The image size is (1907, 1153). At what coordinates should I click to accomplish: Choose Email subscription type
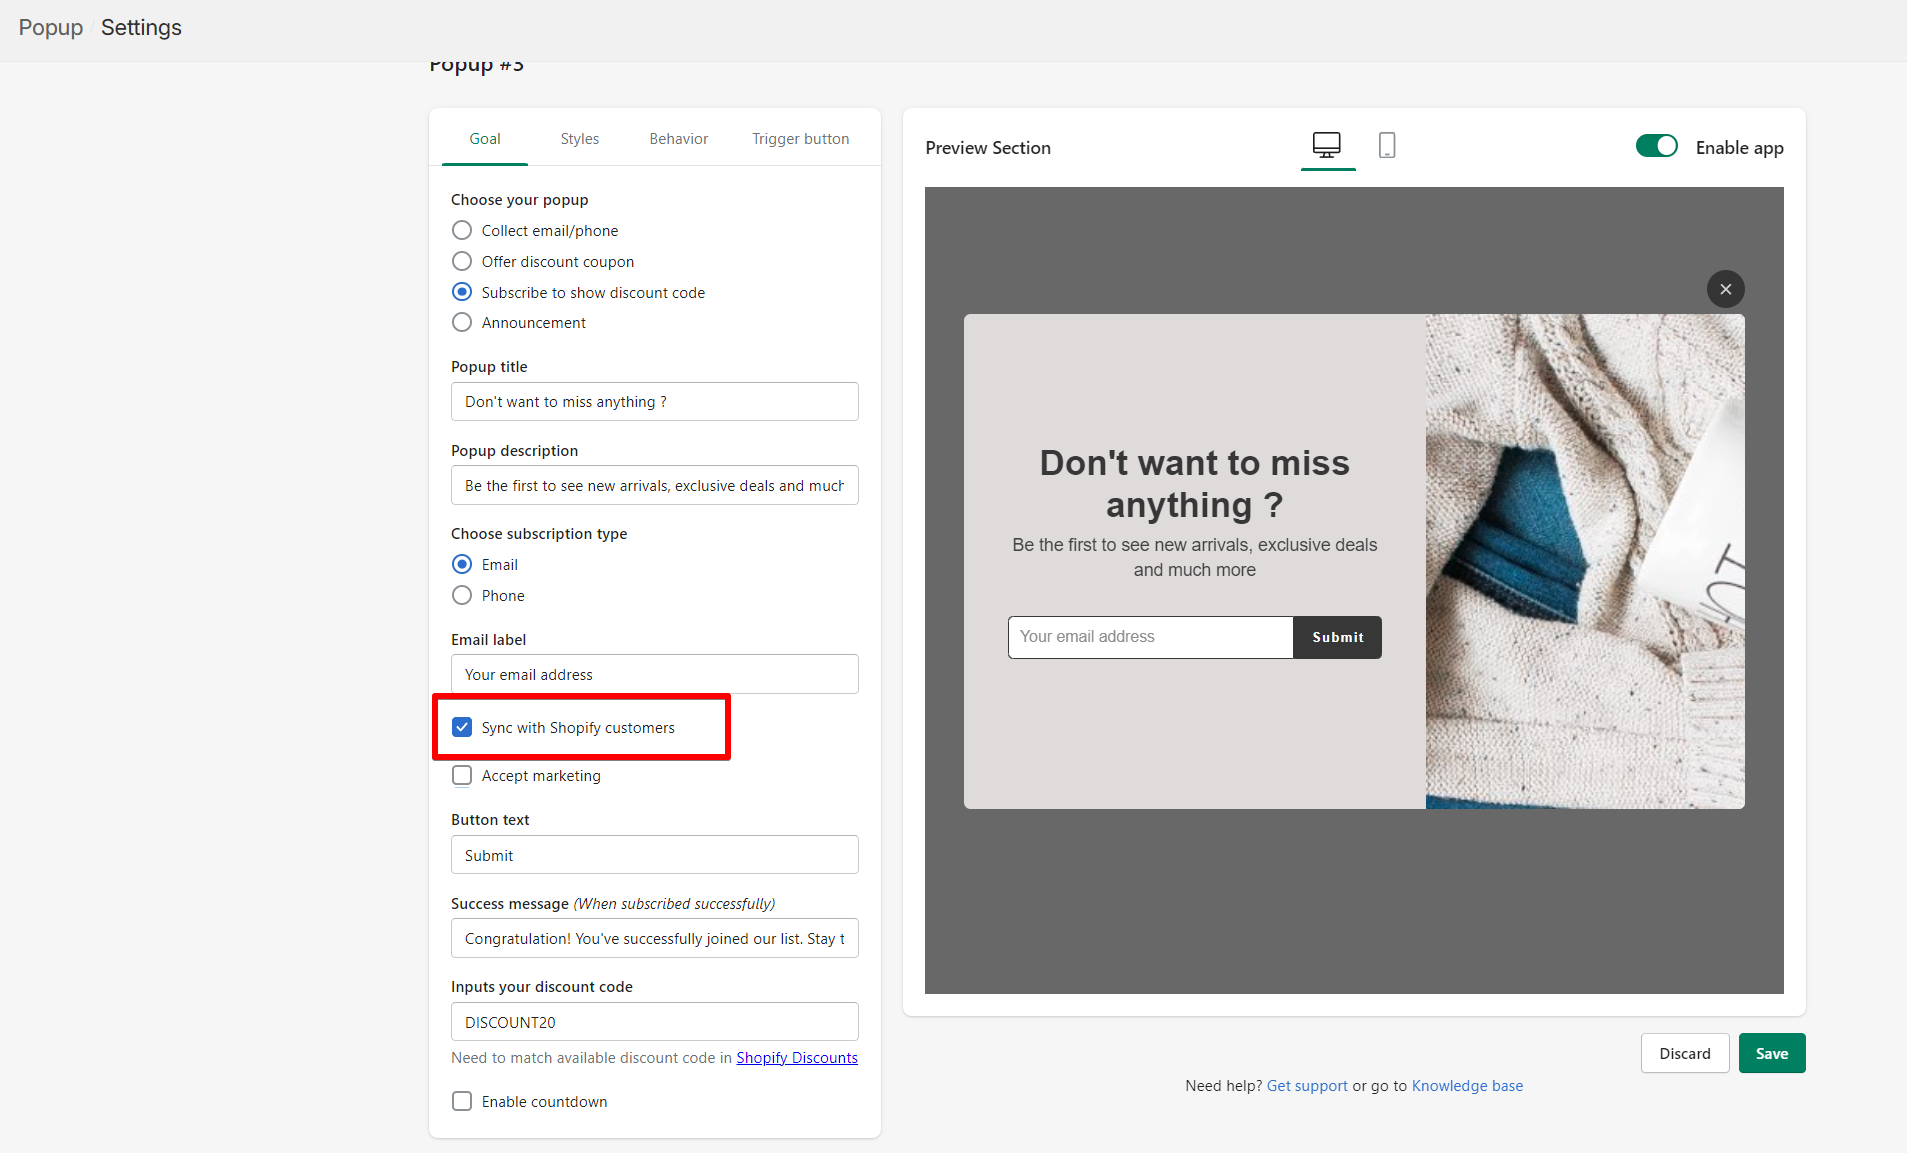(x=462, y=565)
